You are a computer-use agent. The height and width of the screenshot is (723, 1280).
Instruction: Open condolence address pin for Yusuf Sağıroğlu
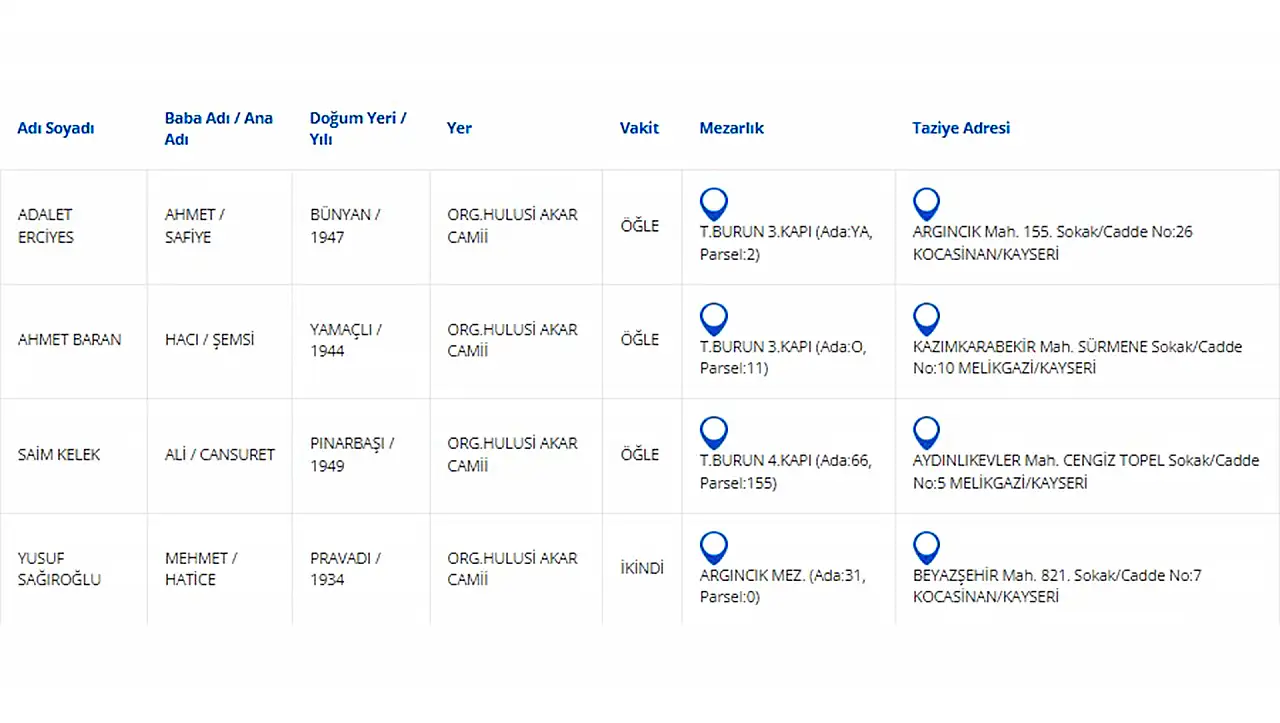point(926,548)
